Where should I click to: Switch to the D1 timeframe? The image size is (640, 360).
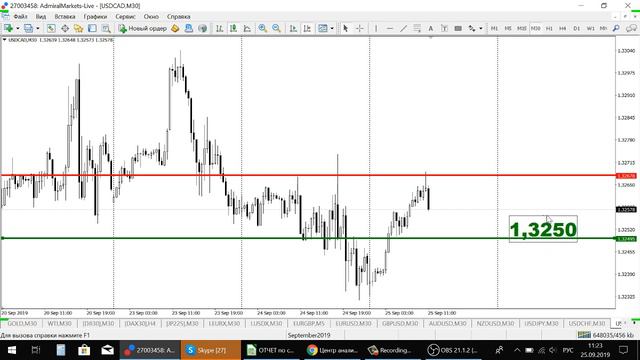577,28
